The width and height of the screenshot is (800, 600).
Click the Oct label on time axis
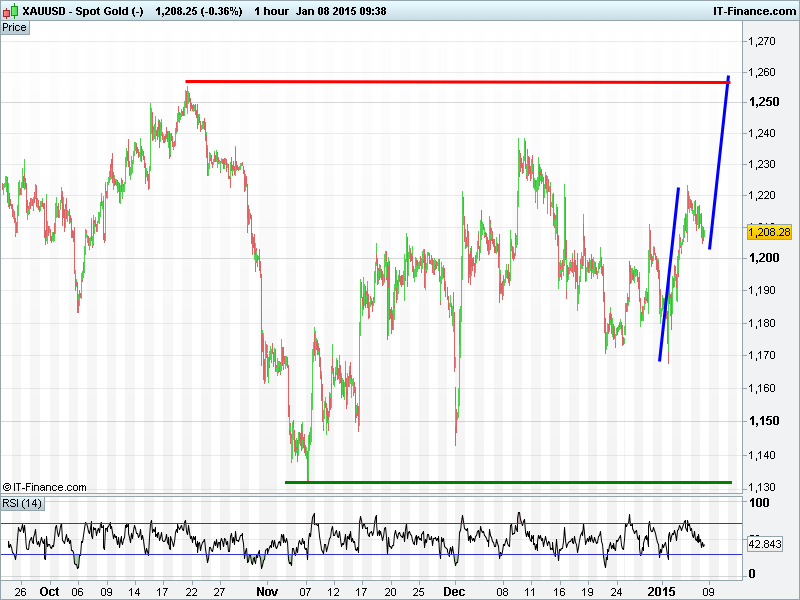tap(50, 591)
